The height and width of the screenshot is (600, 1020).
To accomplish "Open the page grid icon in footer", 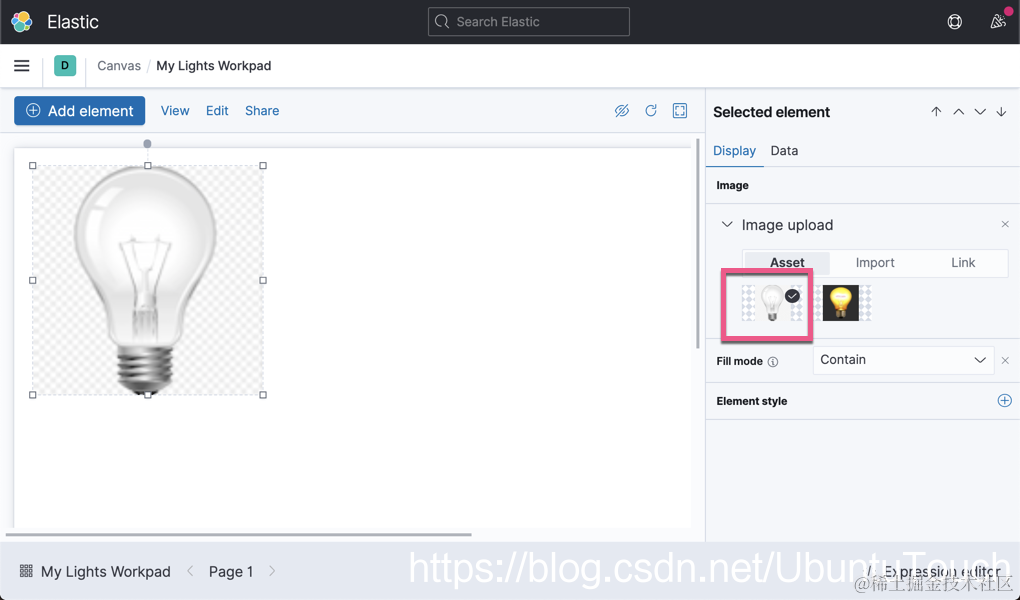I will tap(26, 571).
